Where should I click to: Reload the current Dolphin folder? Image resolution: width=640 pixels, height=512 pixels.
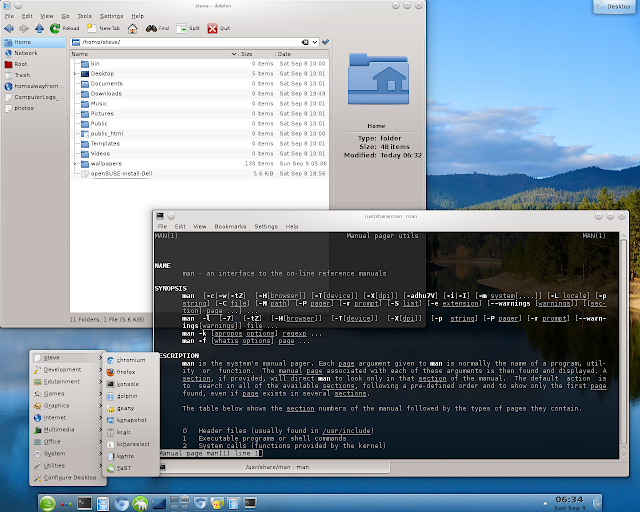64,28
